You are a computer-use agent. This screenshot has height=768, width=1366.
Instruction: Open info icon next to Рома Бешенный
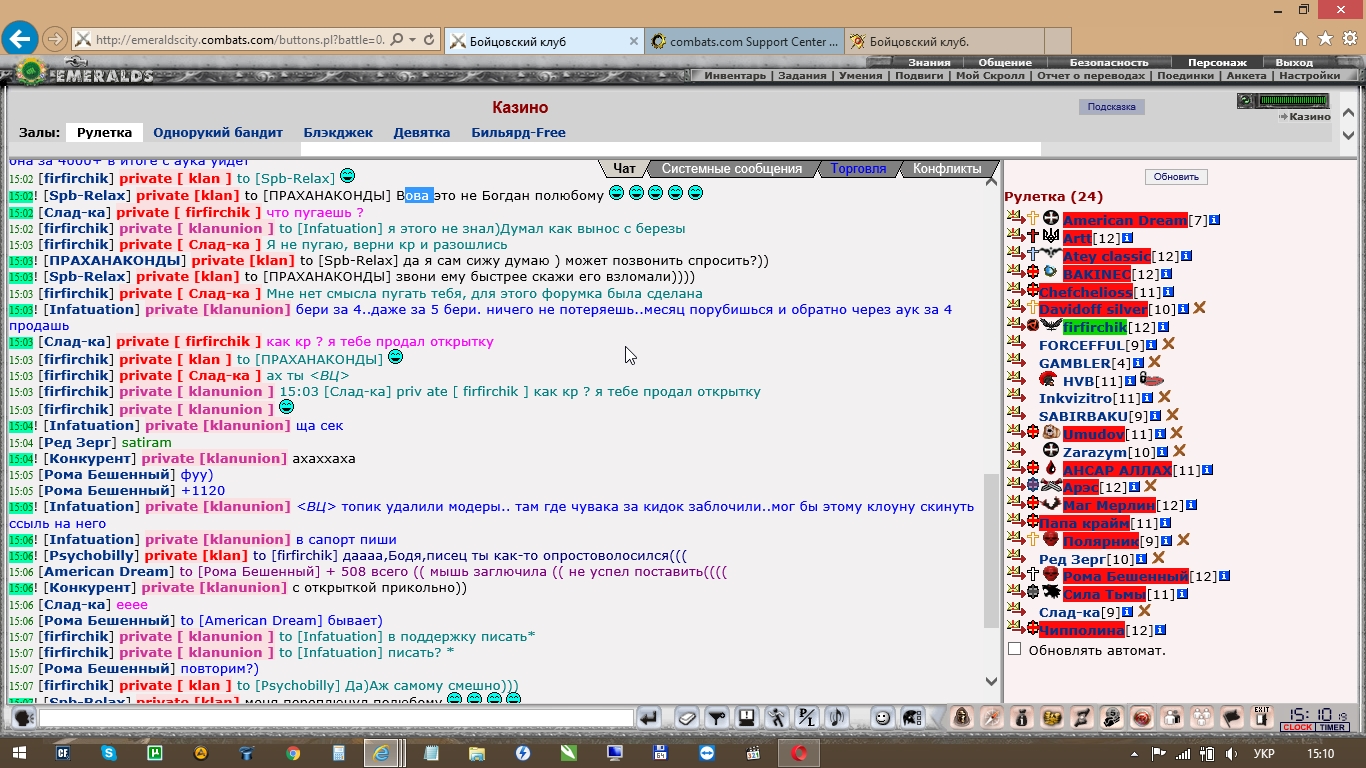pos(1224,576)
